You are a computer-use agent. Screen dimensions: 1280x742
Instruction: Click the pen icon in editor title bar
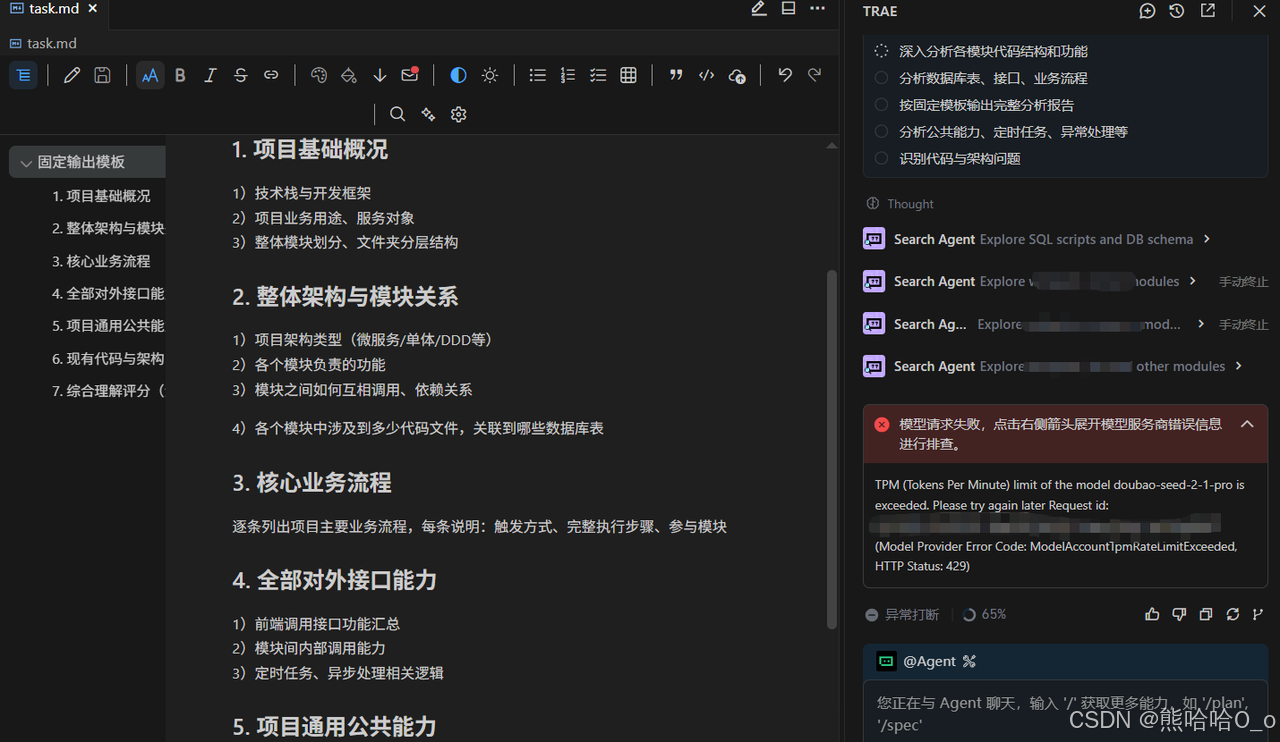pos(759,9)
